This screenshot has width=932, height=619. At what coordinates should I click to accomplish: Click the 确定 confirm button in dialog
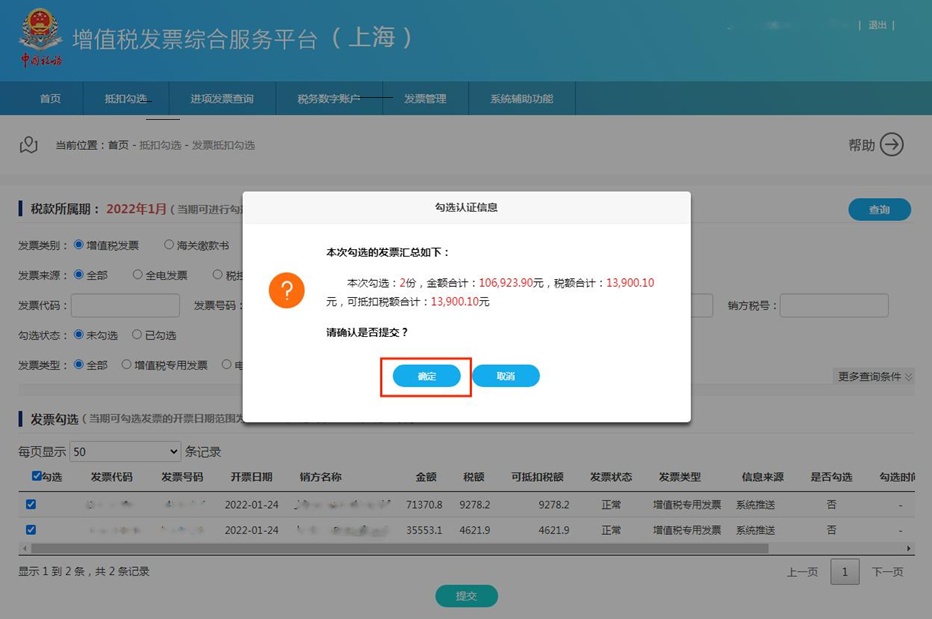pyautogui.click(x=426, y=376)
